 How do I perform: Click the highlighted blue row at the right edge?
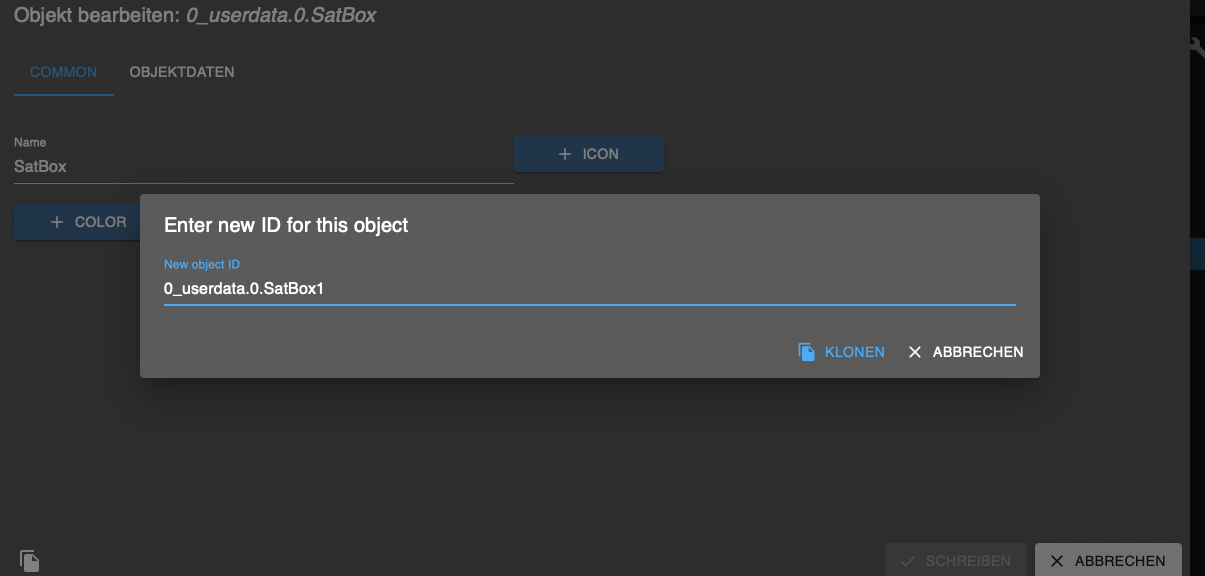(x=1197, y=254)
